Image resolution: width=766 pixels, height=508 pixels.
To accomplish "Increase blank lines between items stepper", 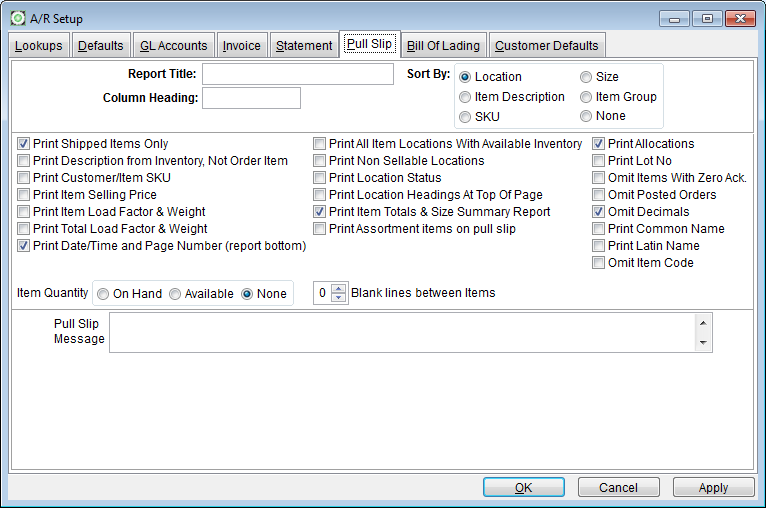I will point(338,289).
